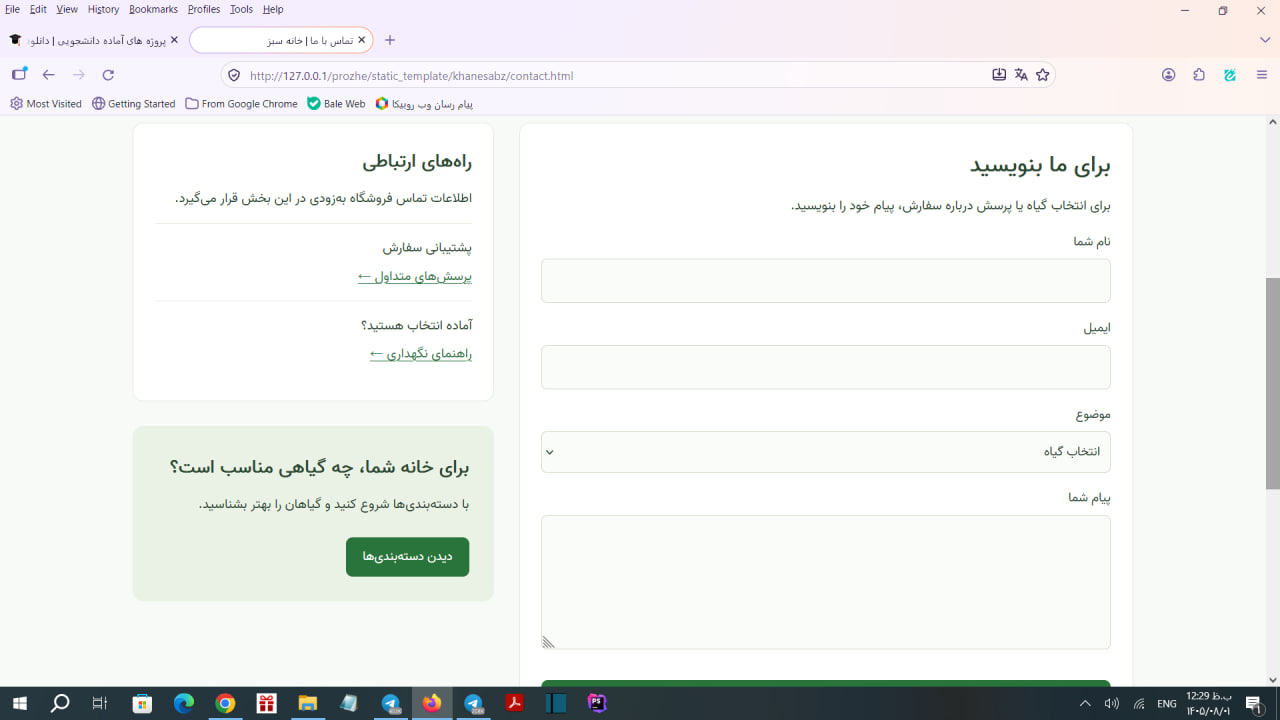Focus the نام شما name input field

coord(826,281)
